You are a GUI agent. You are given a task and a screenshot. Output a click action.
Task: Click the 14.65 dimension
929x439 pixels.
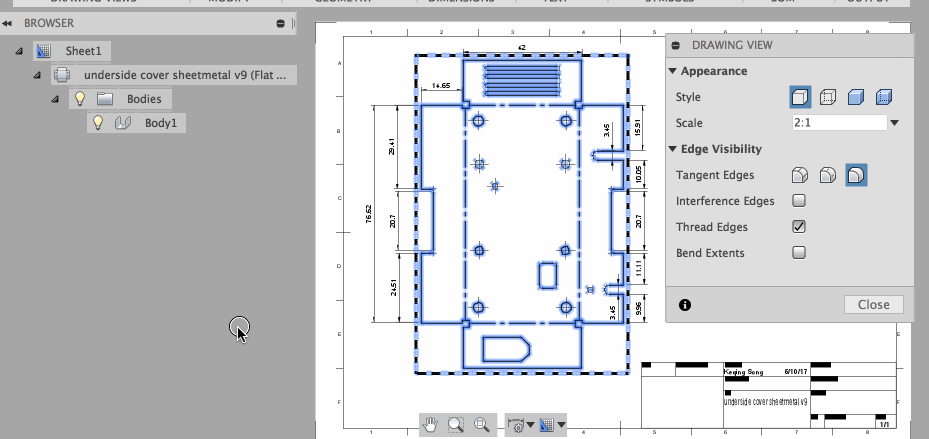(441, 85)
